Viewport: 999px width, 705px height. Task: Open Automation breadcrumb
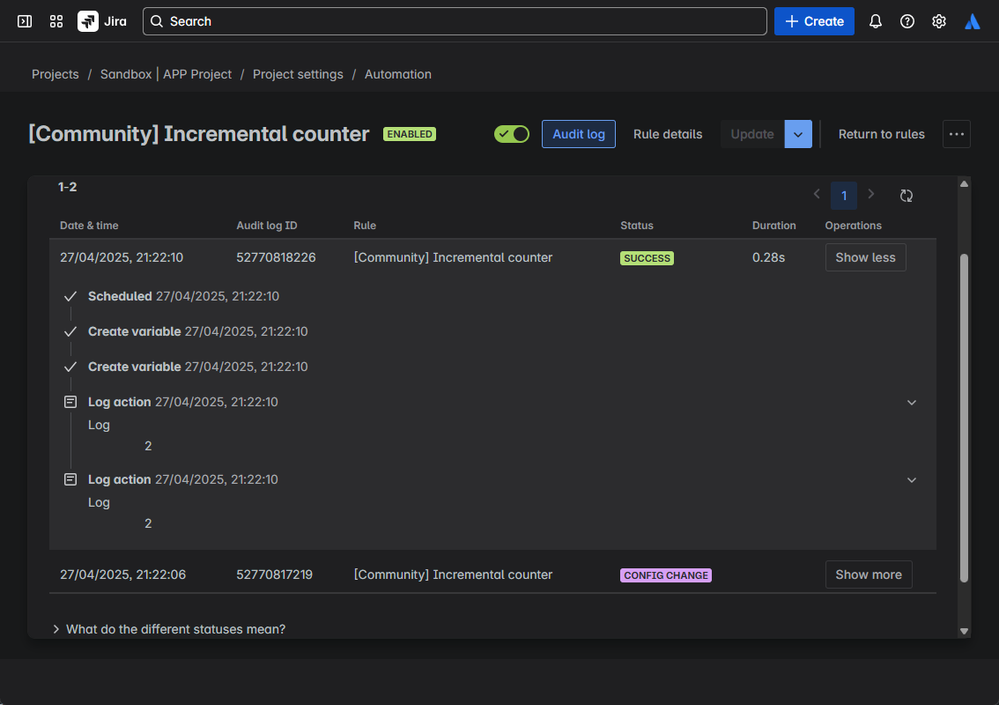[x=398, y=75]
